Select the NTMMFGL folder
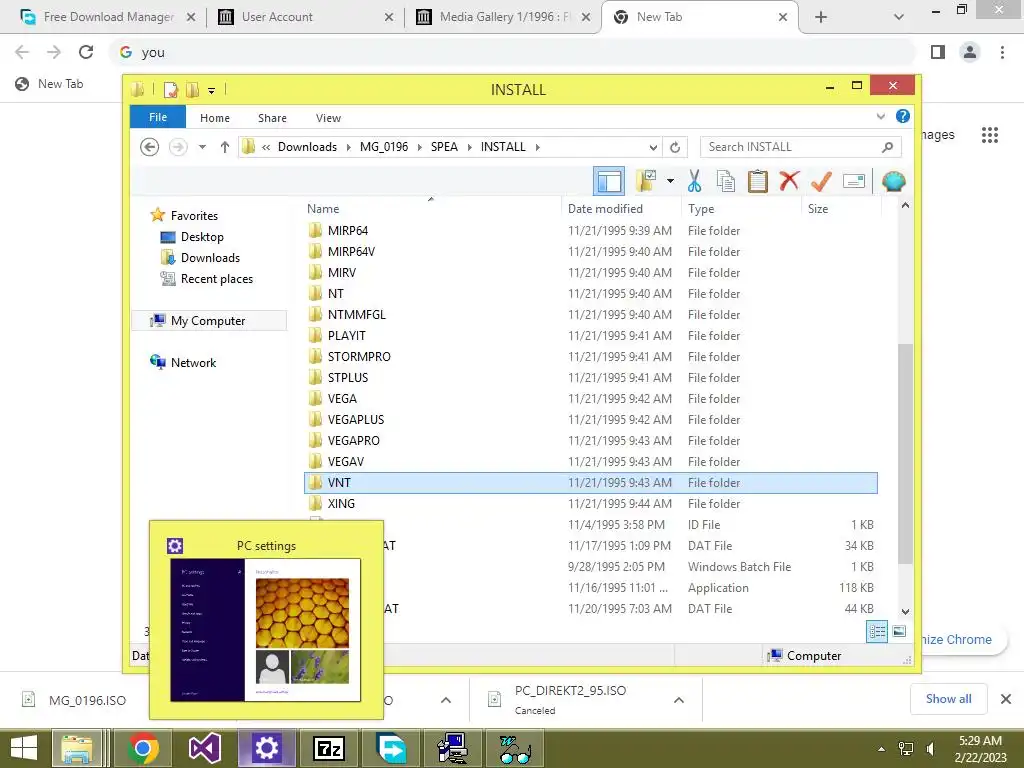 point(590,314)
